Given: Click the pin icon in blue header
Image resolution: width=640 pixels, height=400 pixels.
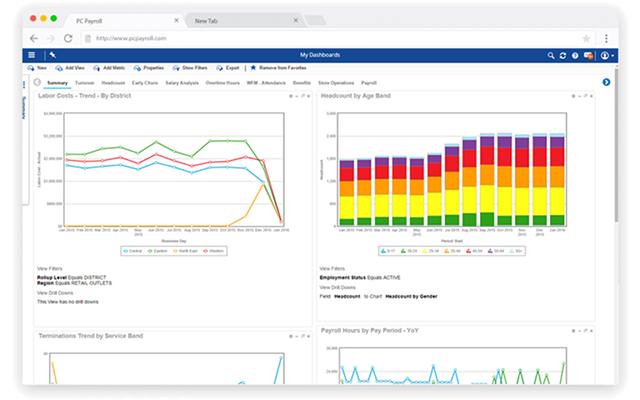Looking at the screenshot, I should click(x=53, y=55).
